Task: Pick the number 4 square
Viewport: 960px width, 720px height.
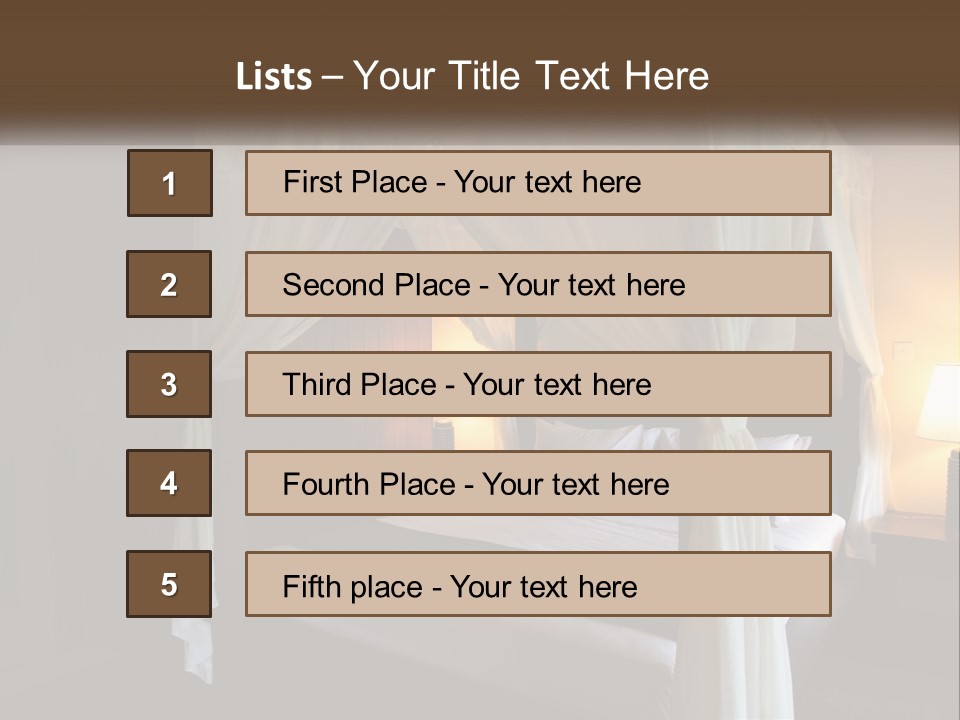Action: tap(169, 483)
